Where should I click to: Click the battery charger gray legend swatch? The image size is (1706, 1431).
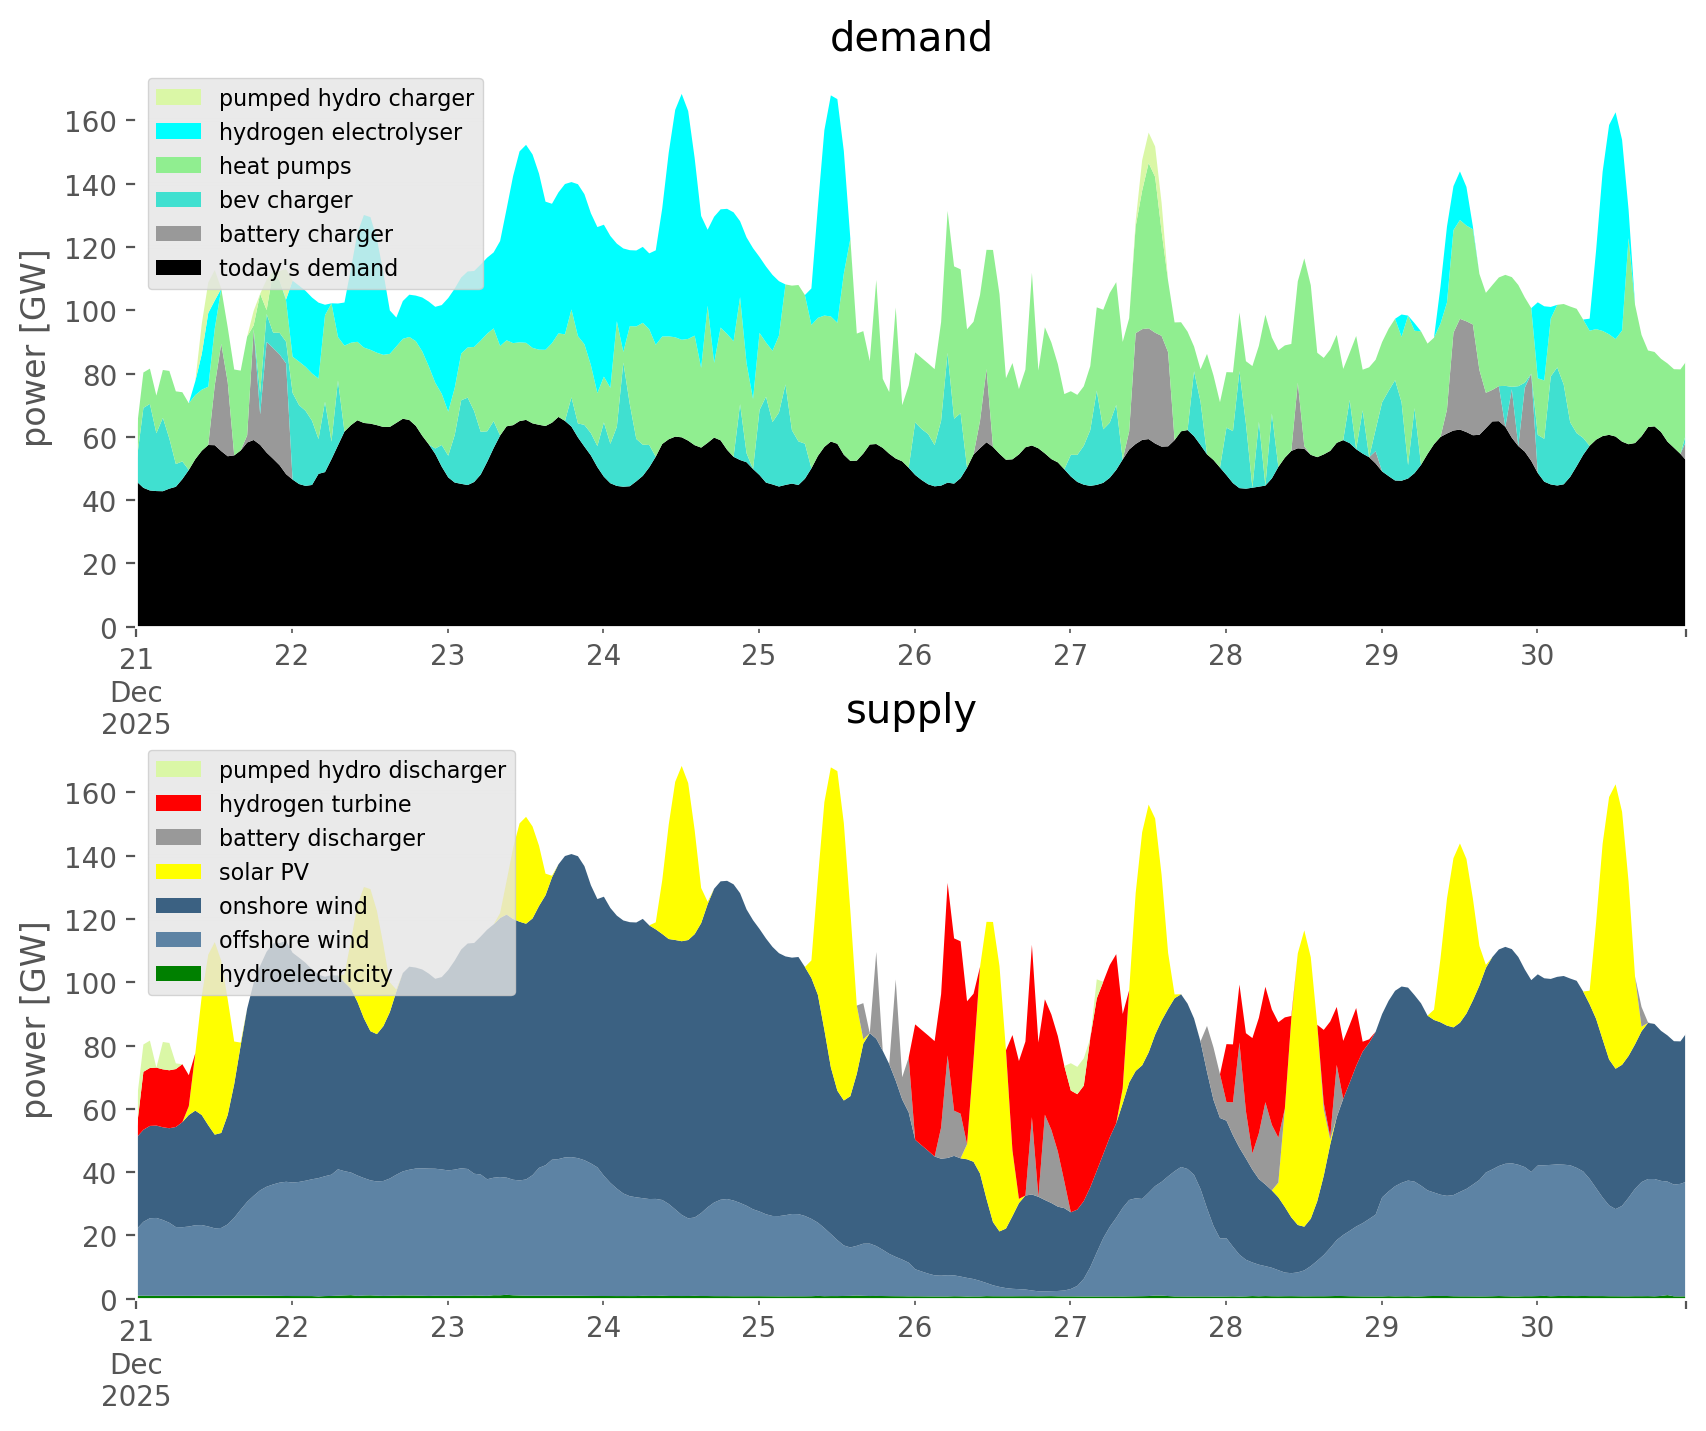(x=180, y=234)
